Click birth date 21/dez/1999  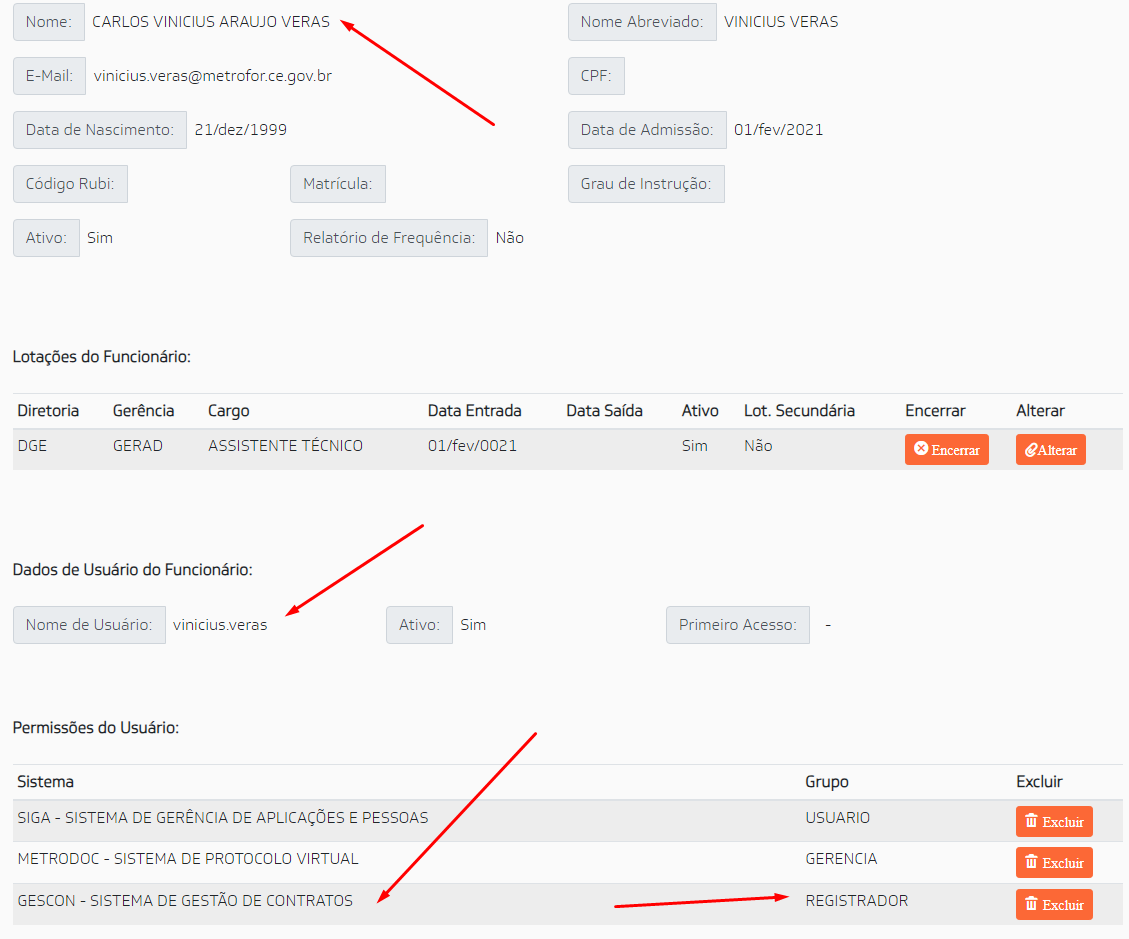(x=240, y=130)
